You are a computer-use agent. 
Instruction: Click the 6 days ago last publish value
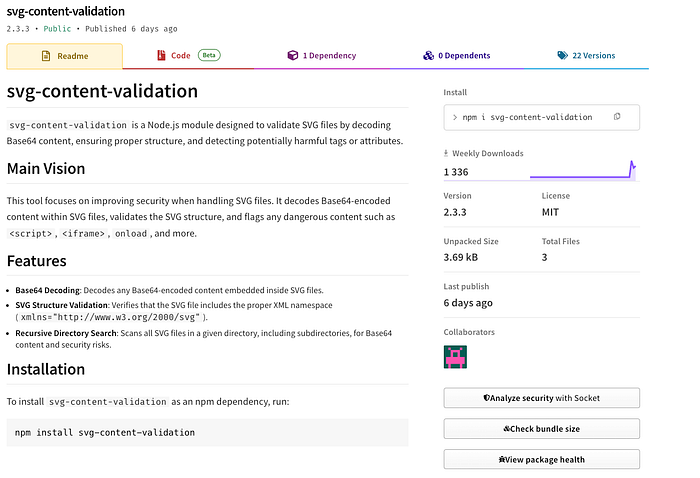click(468, 303)
